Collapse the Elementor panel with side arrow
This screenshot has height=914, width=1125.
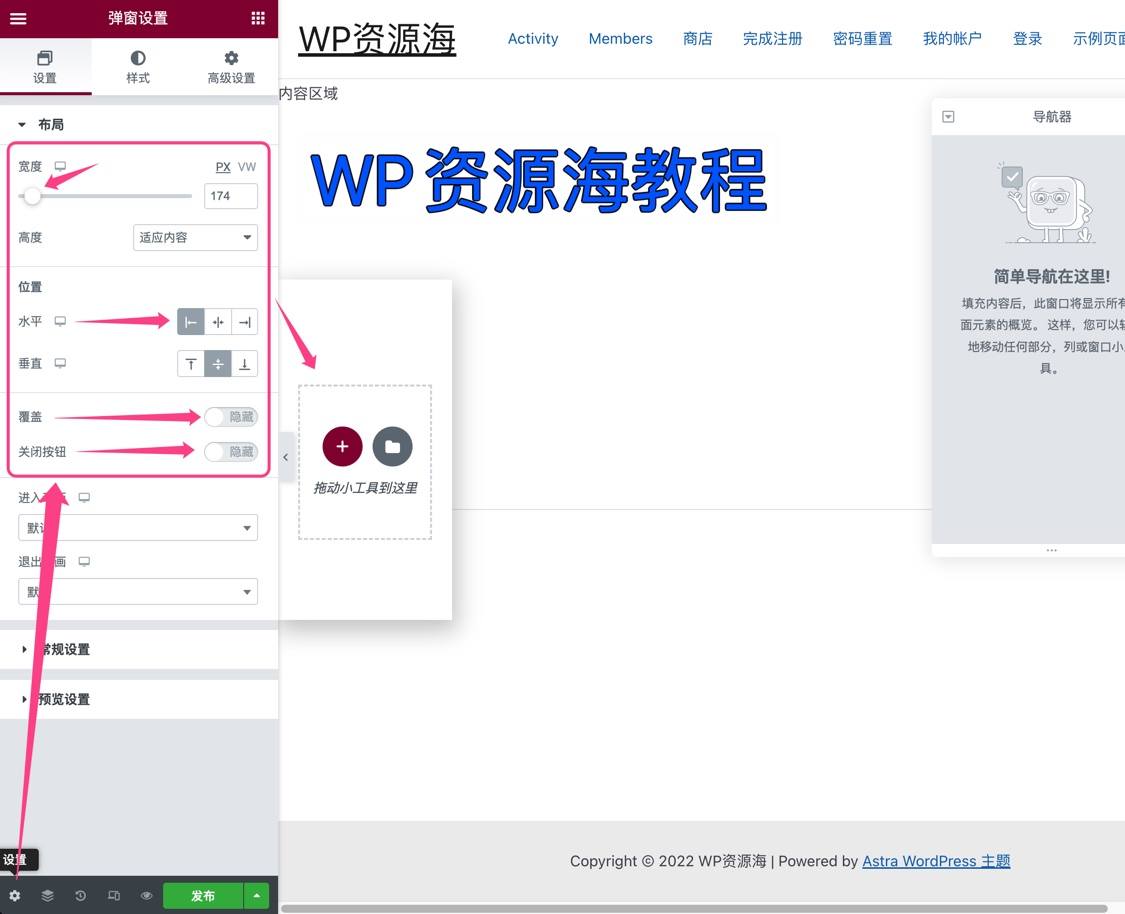[x=286, y=457]
